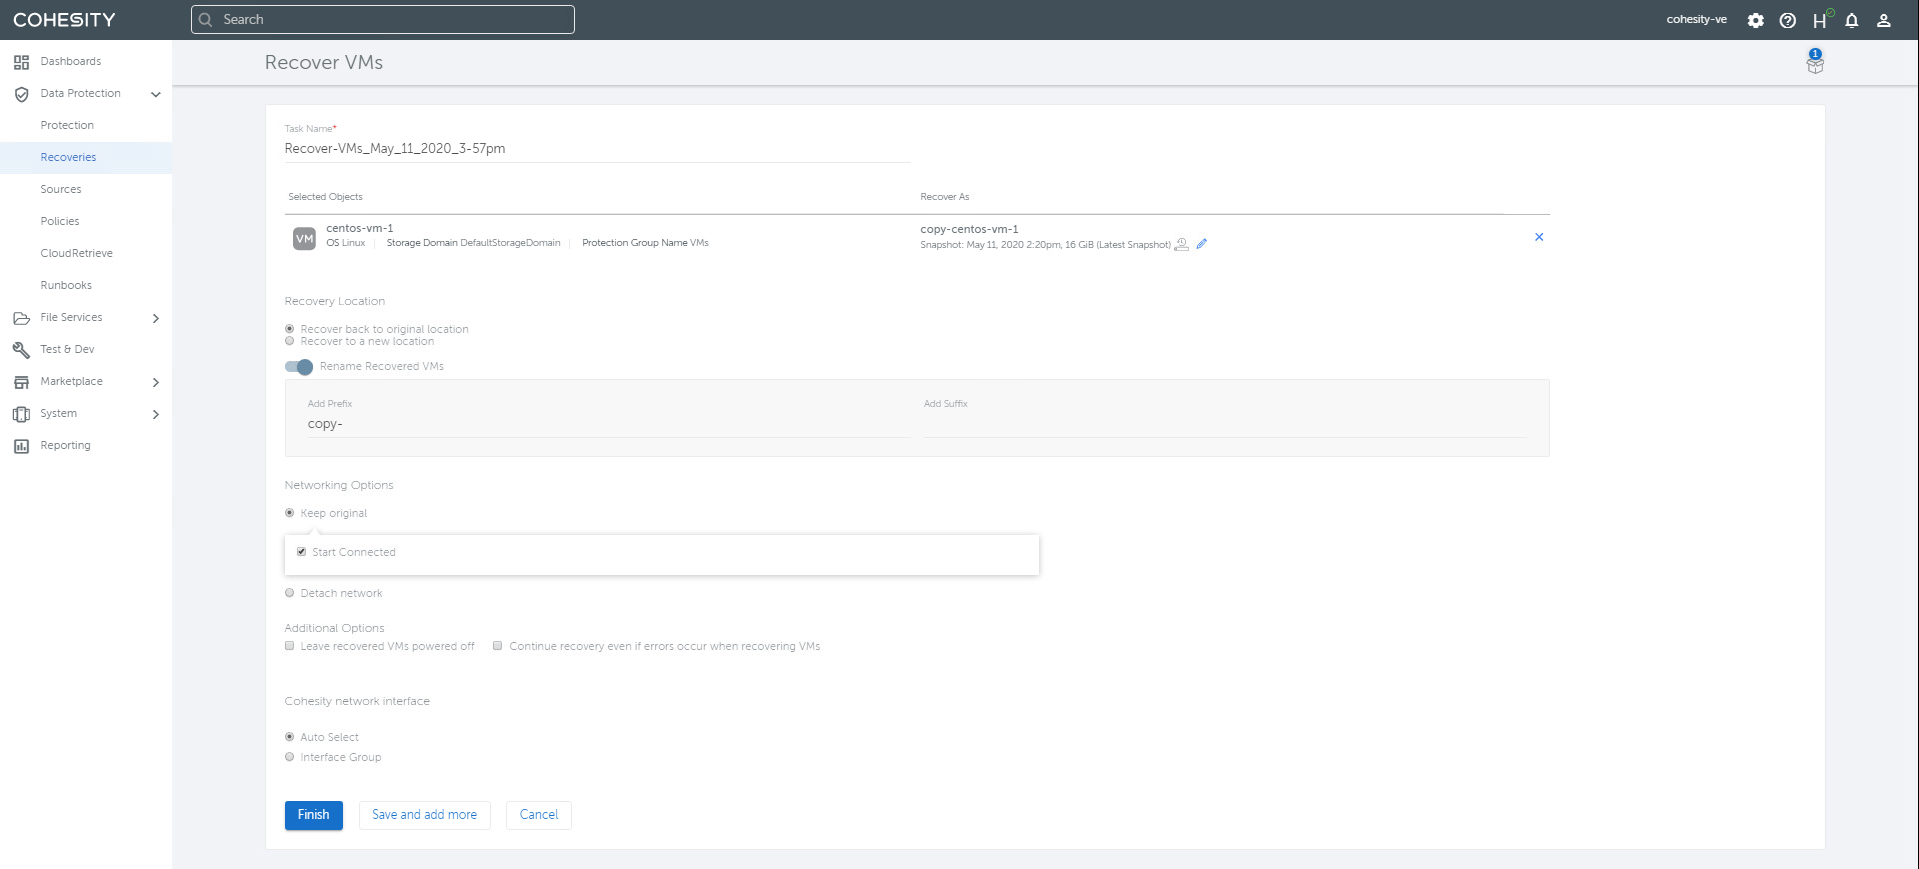
Task: Click into the Add Suffix field
Action: point(1224,424)
